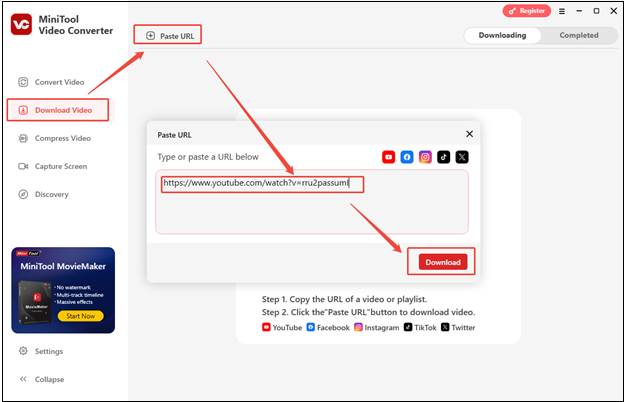Open Settings in the sidebar

[41, 351]
